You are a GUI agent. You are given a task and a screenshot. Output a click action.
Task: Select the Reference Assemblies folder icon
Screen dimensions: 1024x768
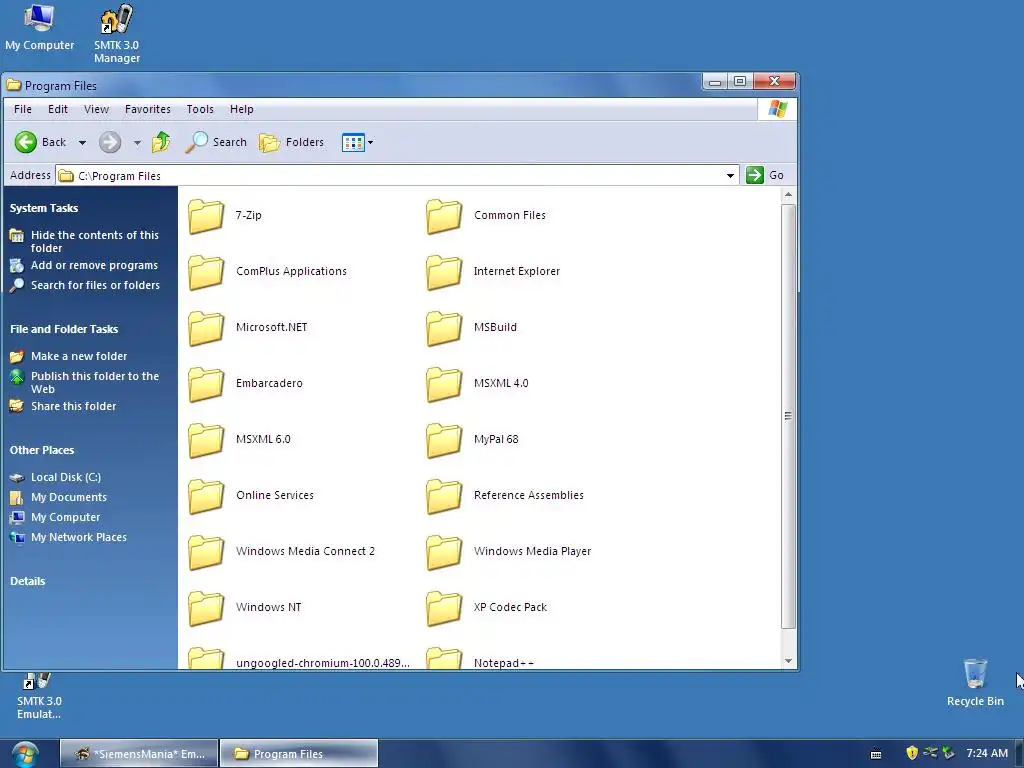pos(444,497)
